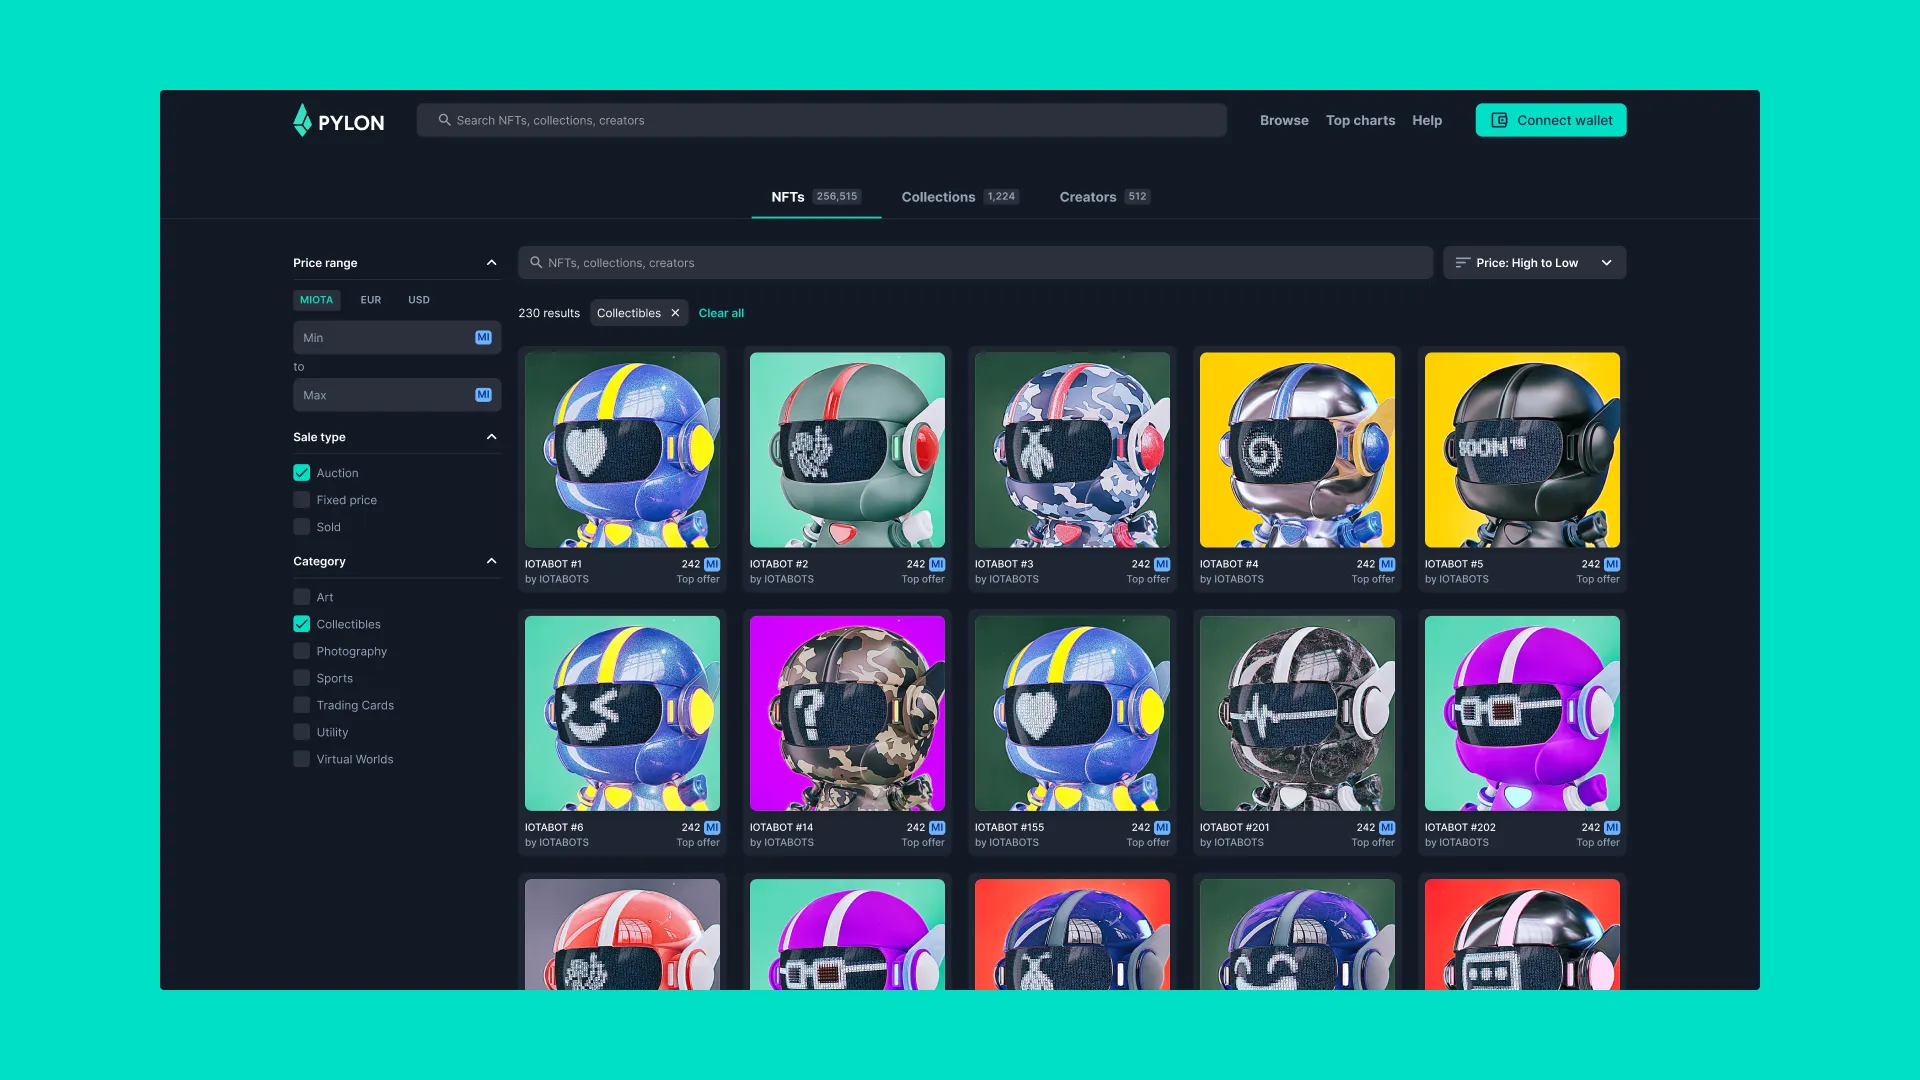
Task: Open the Price: High to Low sort dropdown
Action: coord(1606,262)
